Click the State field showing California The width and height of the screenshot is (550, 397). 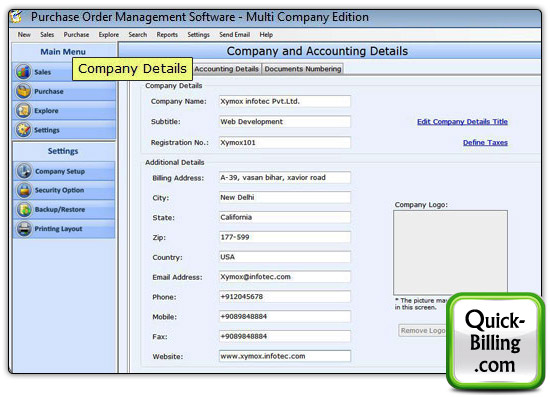(x=284, y=217)
